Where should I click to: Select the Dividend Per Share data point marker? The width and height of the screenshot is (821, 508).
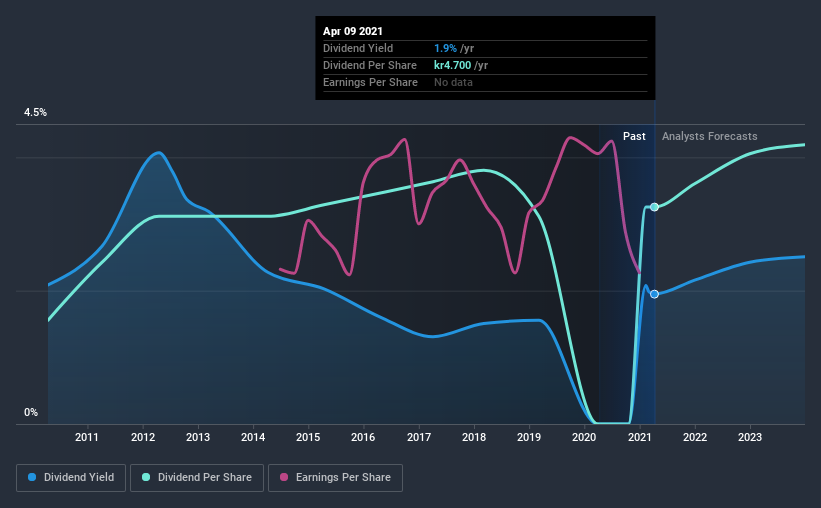click(654, 207)
